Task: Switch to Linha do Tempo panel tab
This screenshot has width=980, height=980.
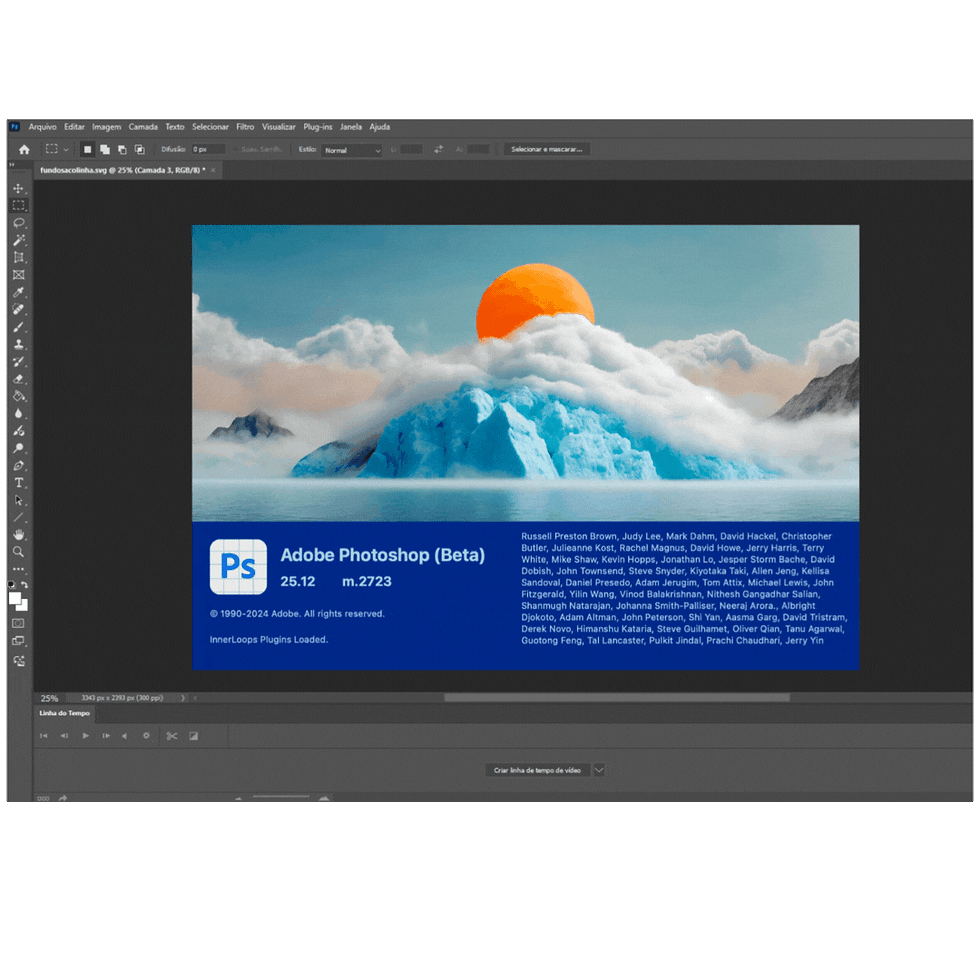Action: coord(65,713)
